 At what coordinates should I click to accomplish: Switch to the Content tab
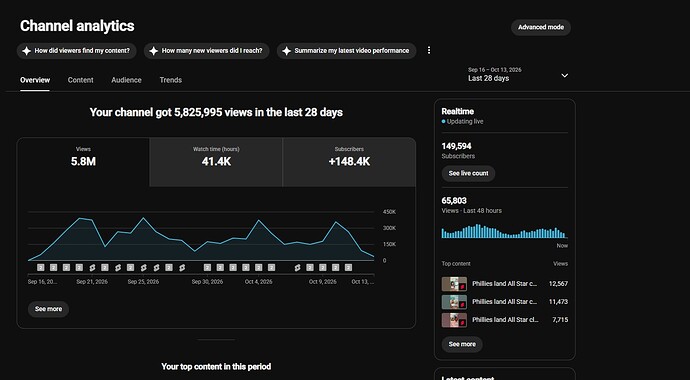point(81,80)
